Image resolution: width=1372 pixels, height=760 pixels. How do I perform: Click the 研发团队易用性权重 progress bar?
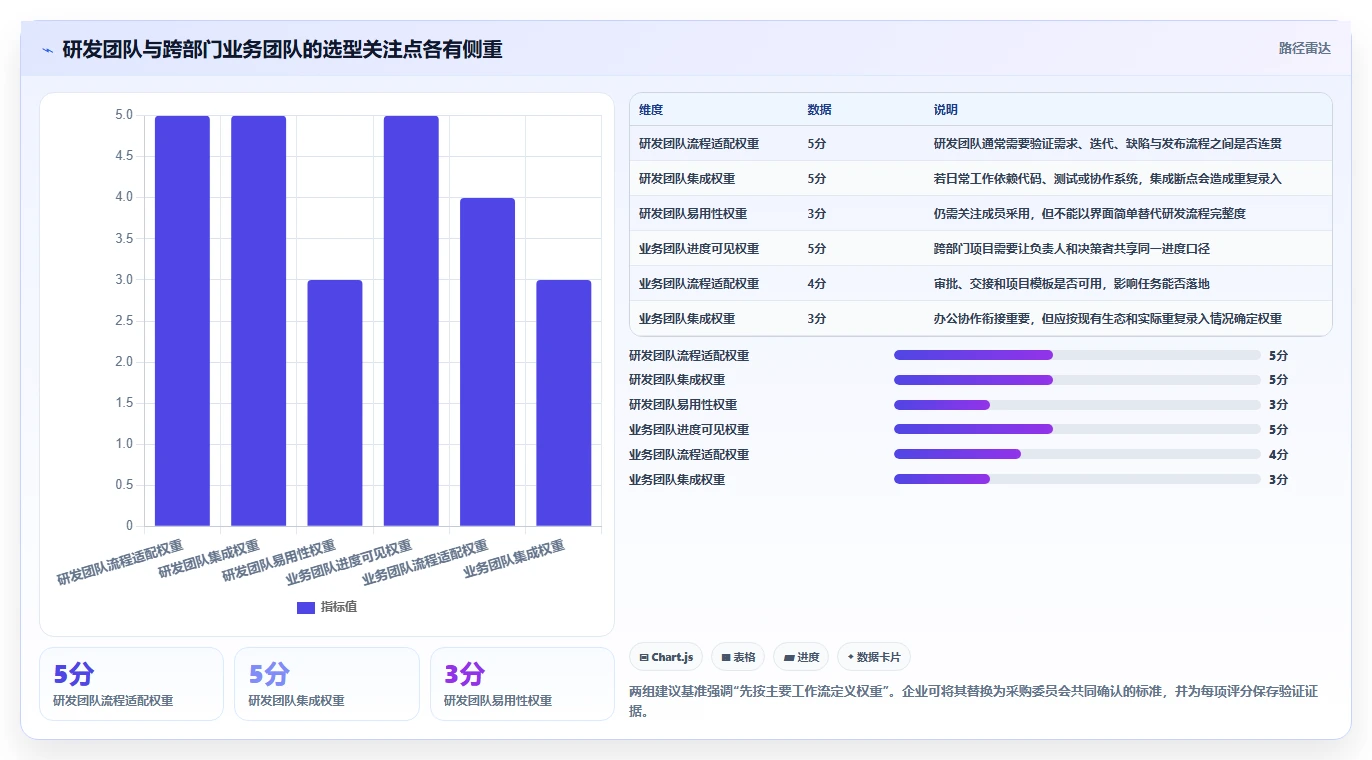point(1077,405)
